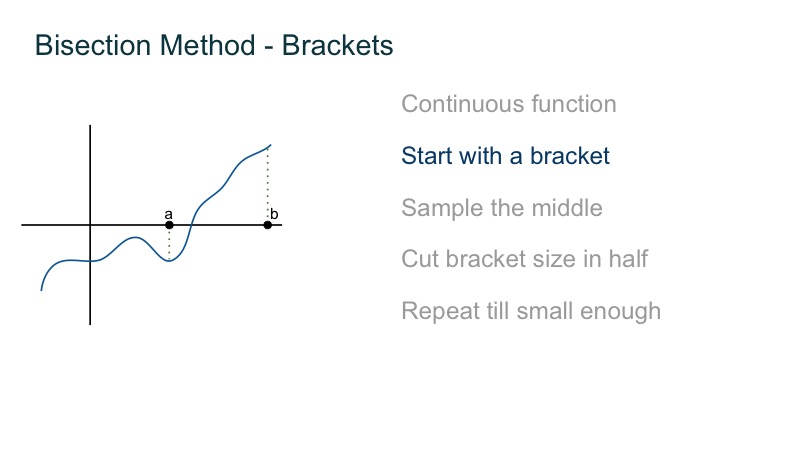Click the bottom end of the vertical axis
The width and height of the screenshot is (800, 450).
click(90, 323)
